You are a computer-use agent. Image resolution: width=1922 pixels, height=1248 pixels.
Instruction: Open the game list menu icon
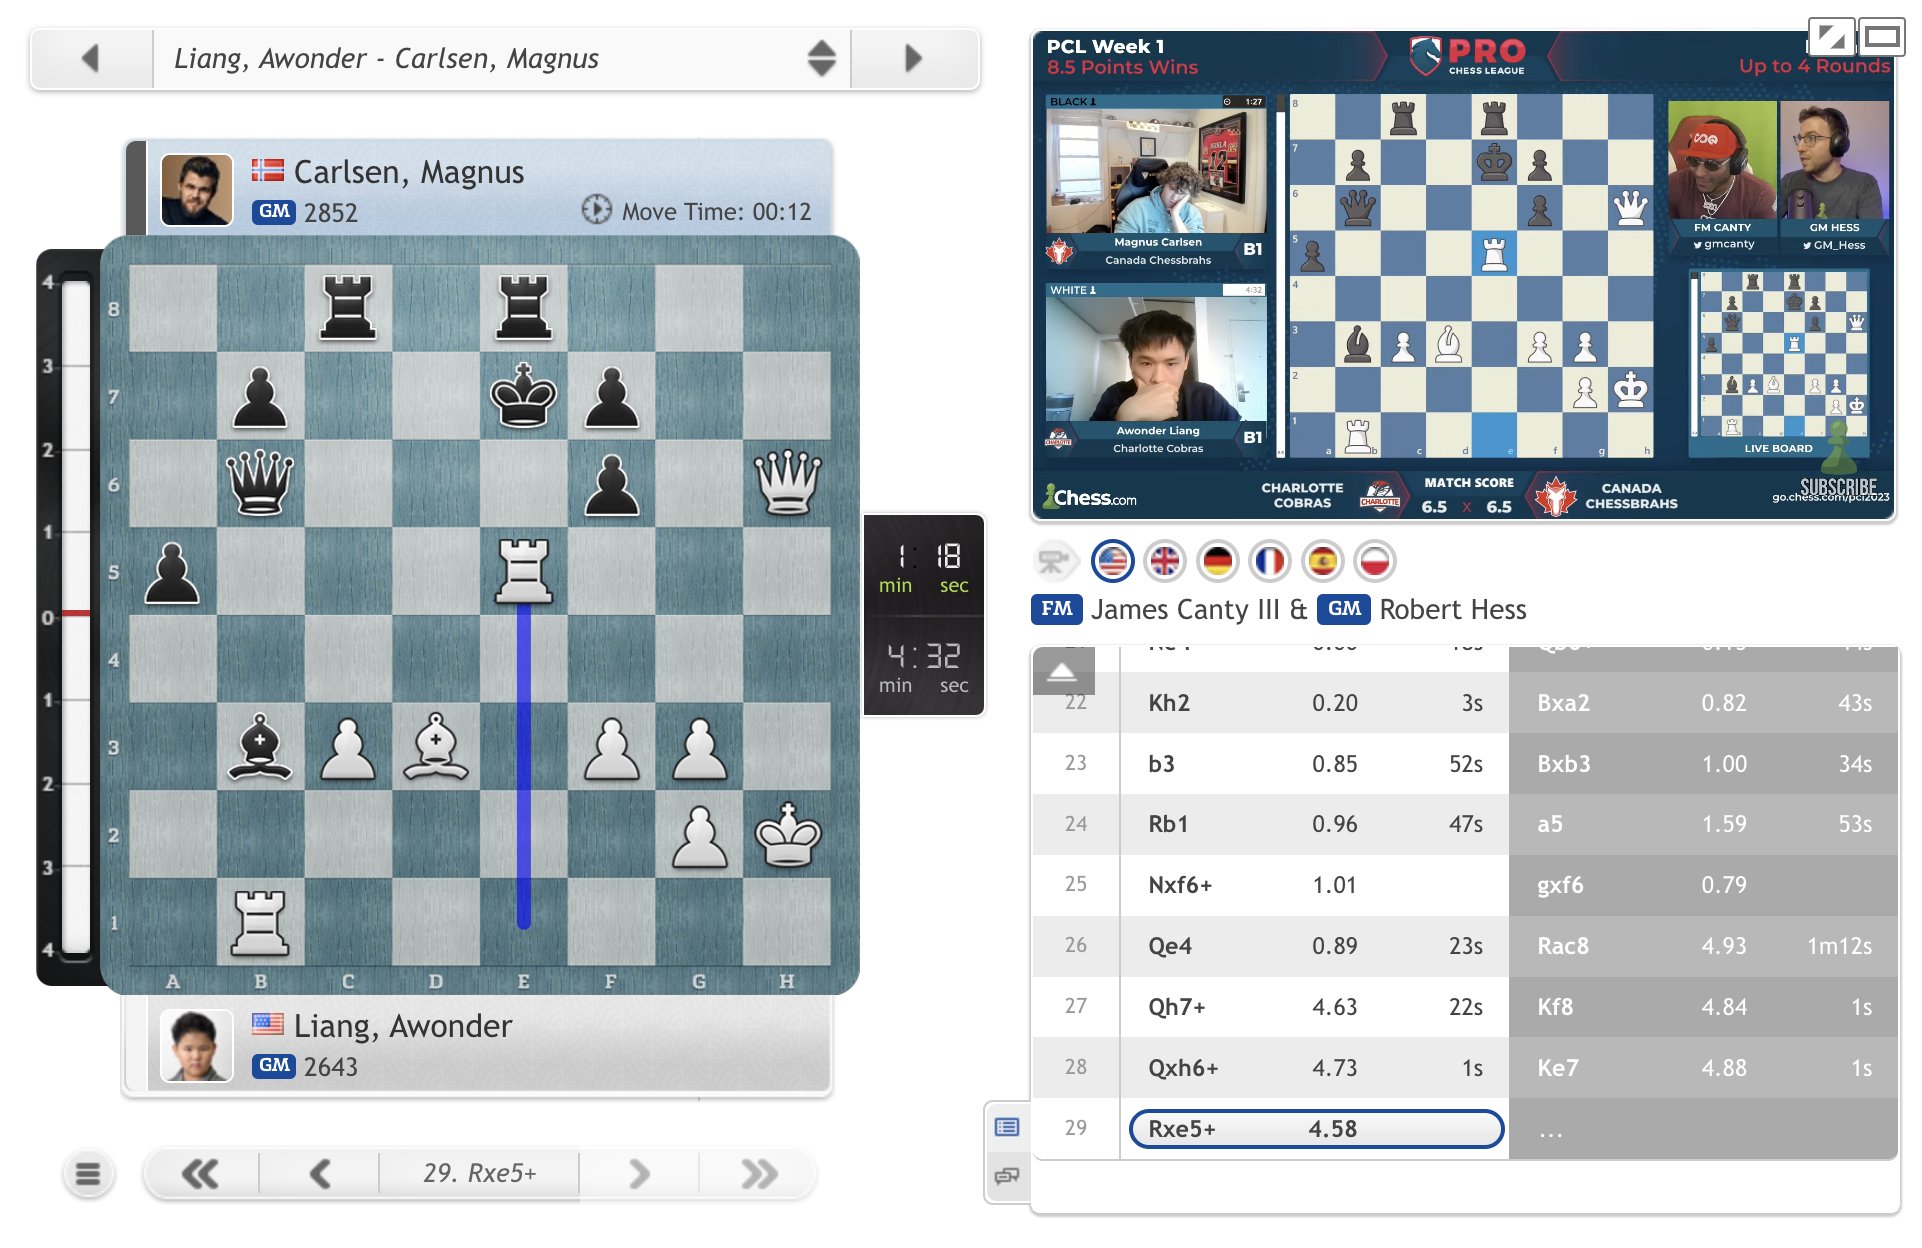tap(88, 1174)
